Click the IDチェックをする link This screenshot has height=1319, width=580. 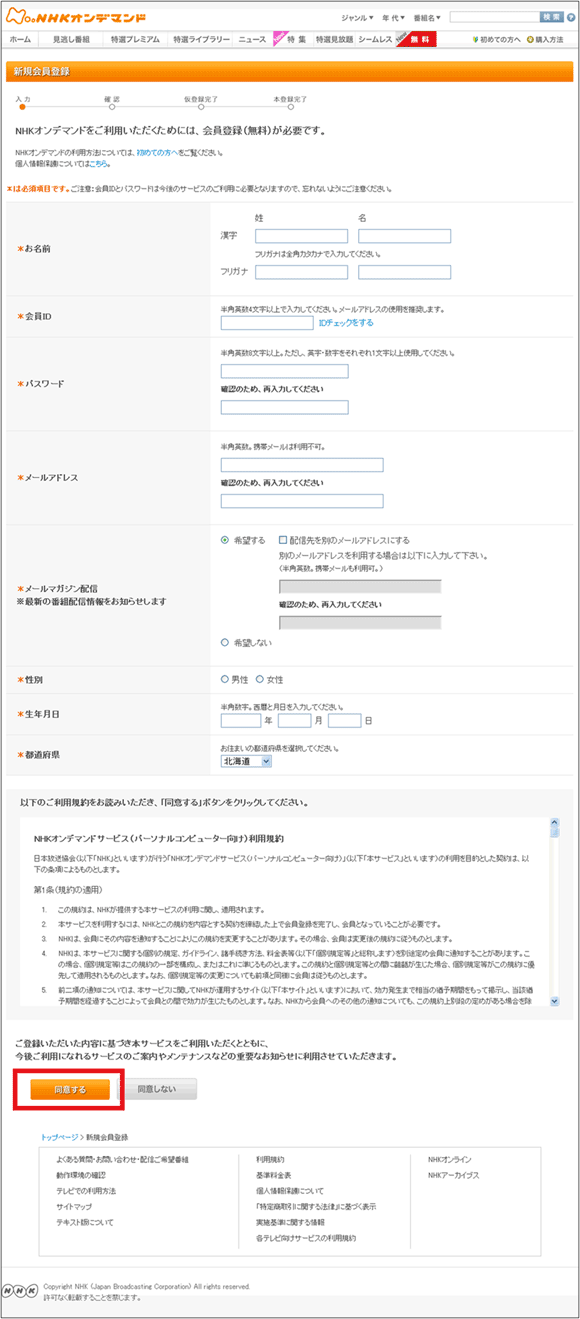[346, 323]
